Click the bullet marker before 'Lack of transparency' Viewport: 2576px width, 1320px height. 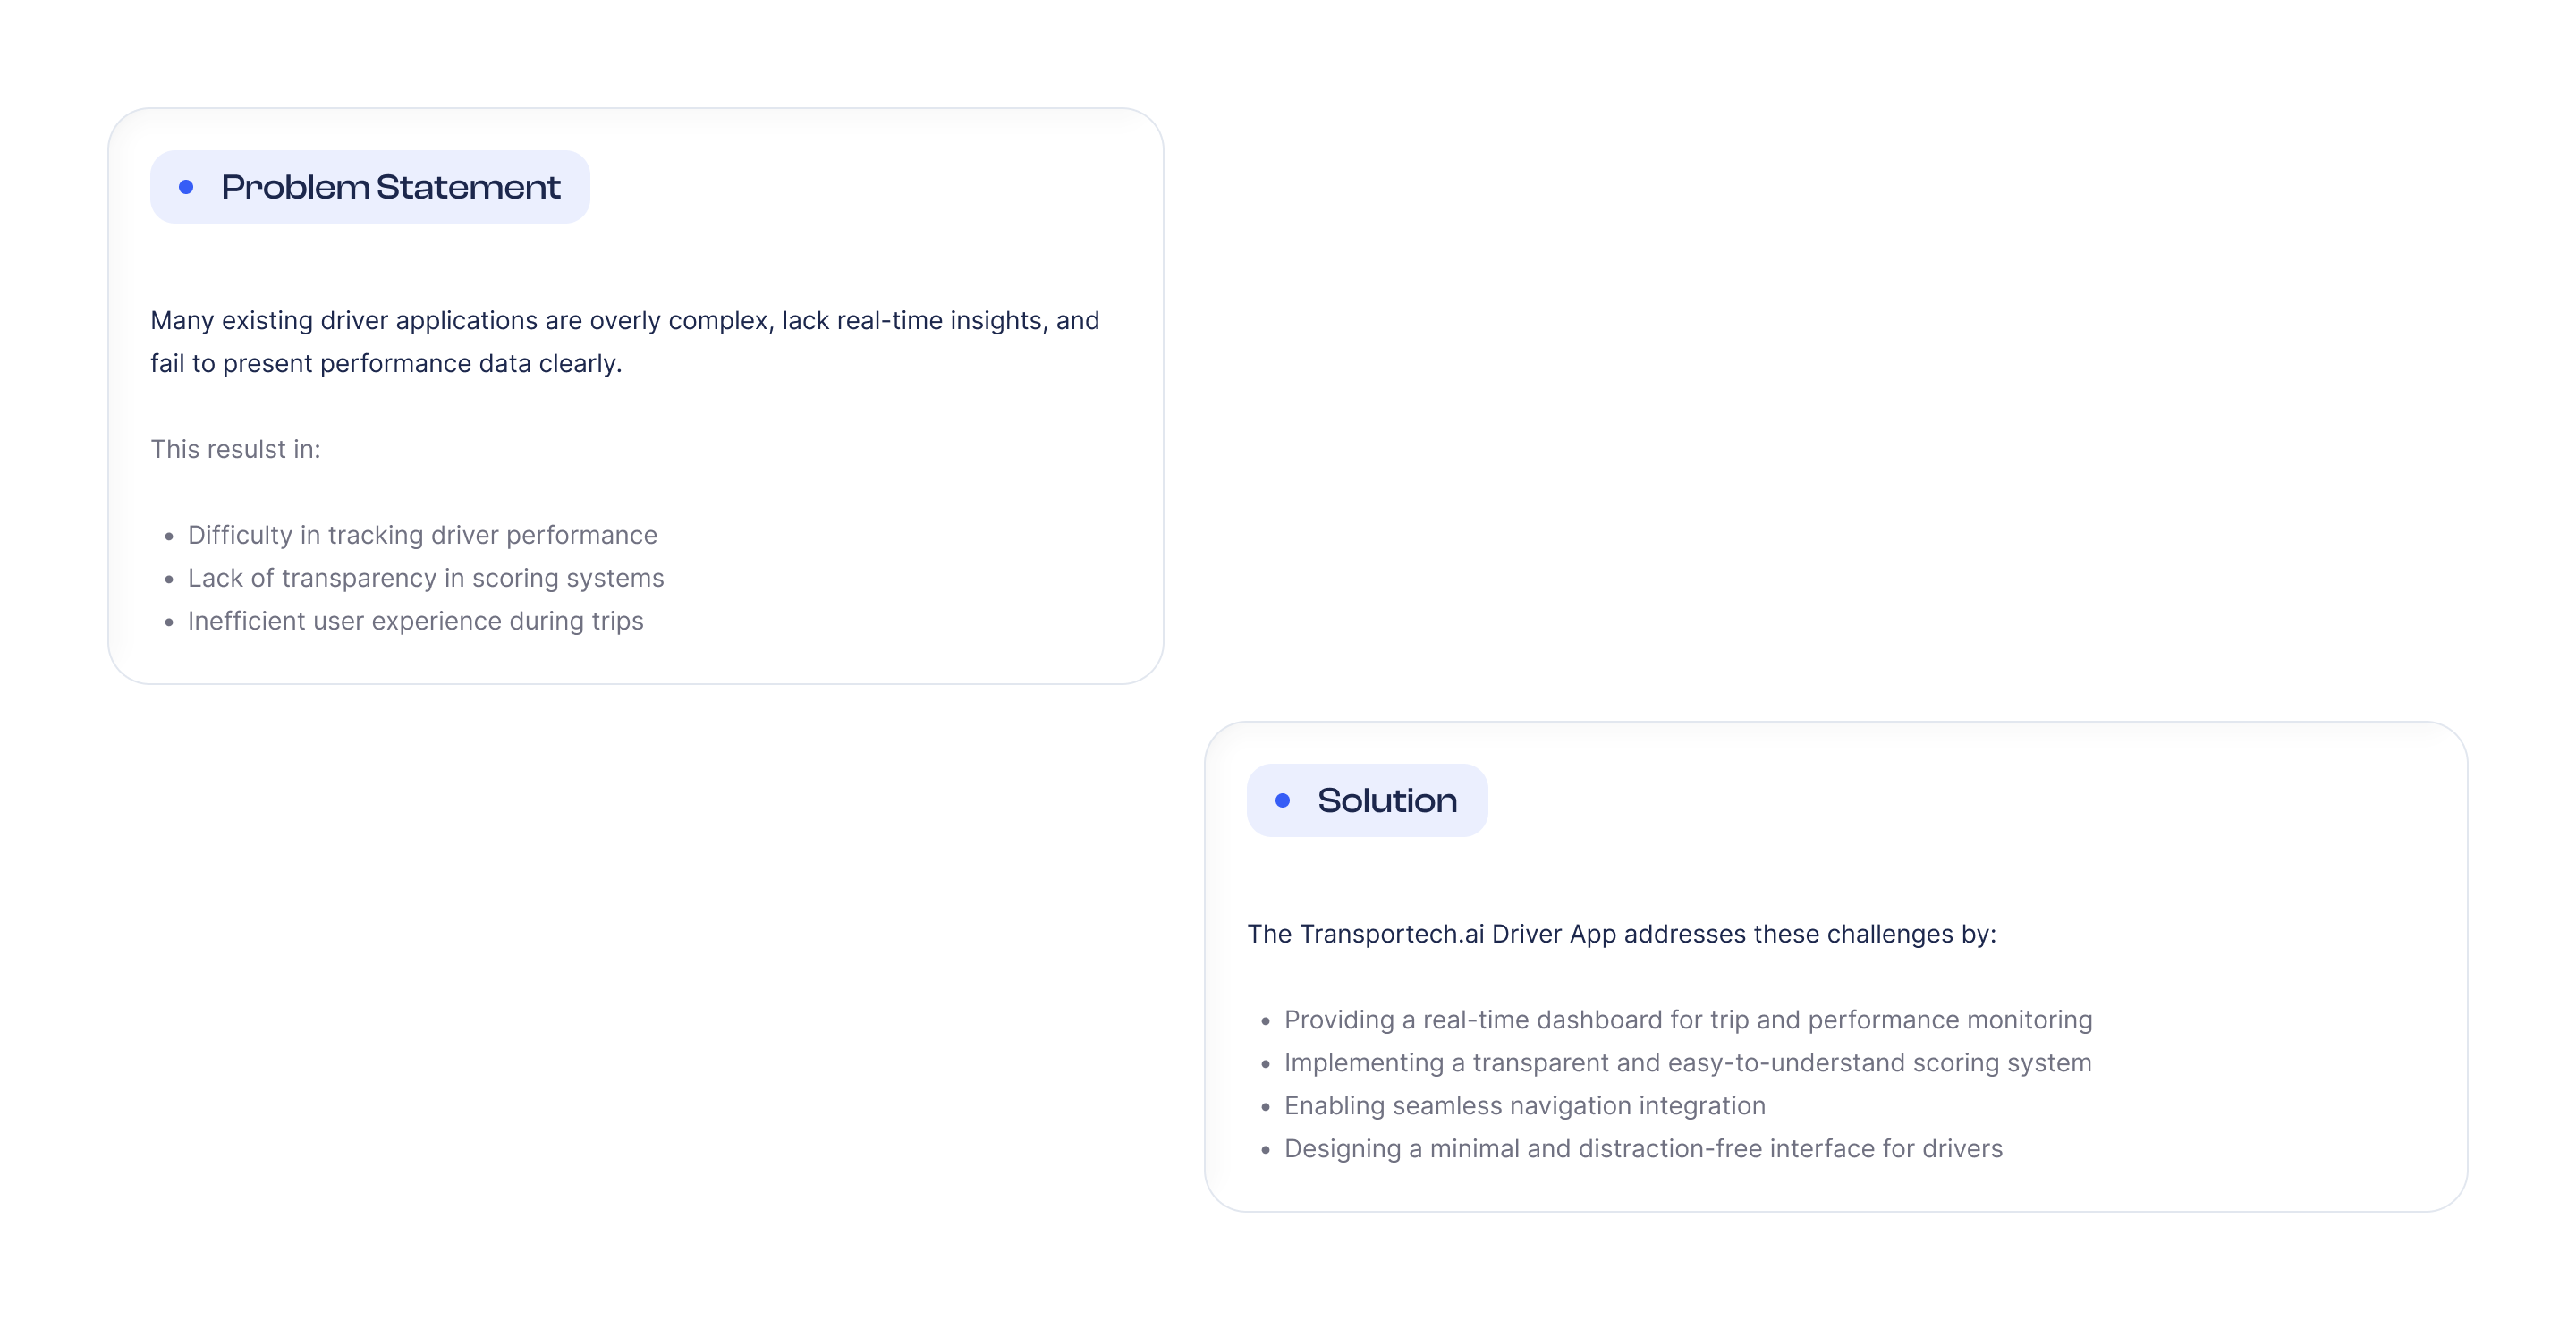tap(169, 580)
